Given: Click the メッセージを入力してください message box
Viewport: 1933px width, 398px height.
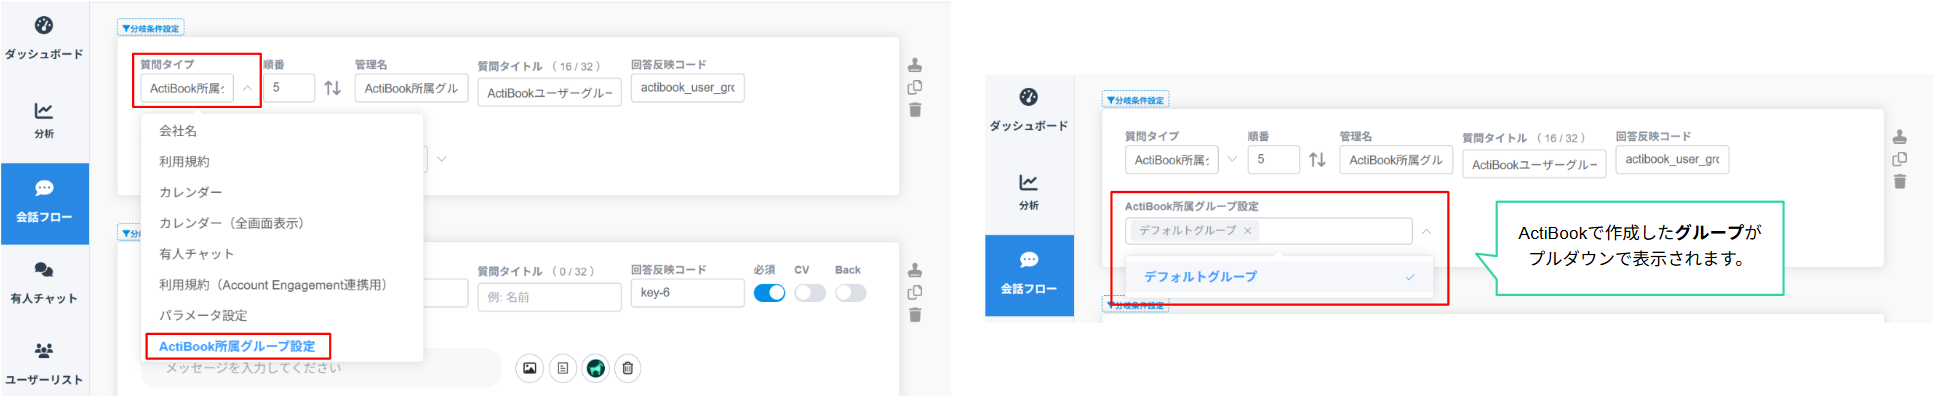Looking at the screenshot, I should pyautogui.click(x=320, y=368).
